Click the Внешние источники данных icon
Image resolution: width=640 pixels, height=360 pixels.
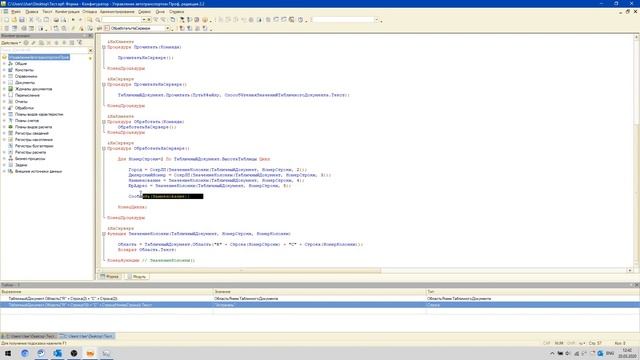tap(11, 171)
